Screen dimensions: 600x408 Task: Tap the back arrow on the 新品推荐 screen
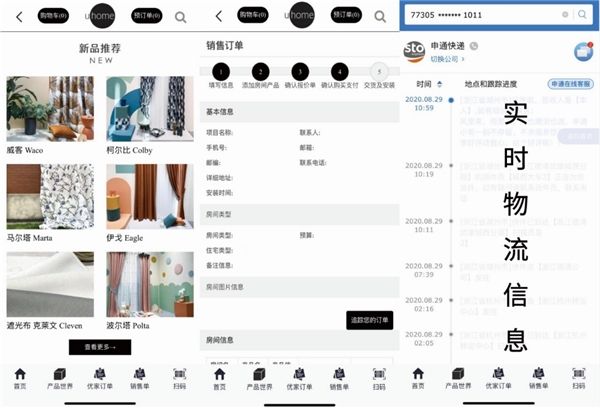point(18,16)
